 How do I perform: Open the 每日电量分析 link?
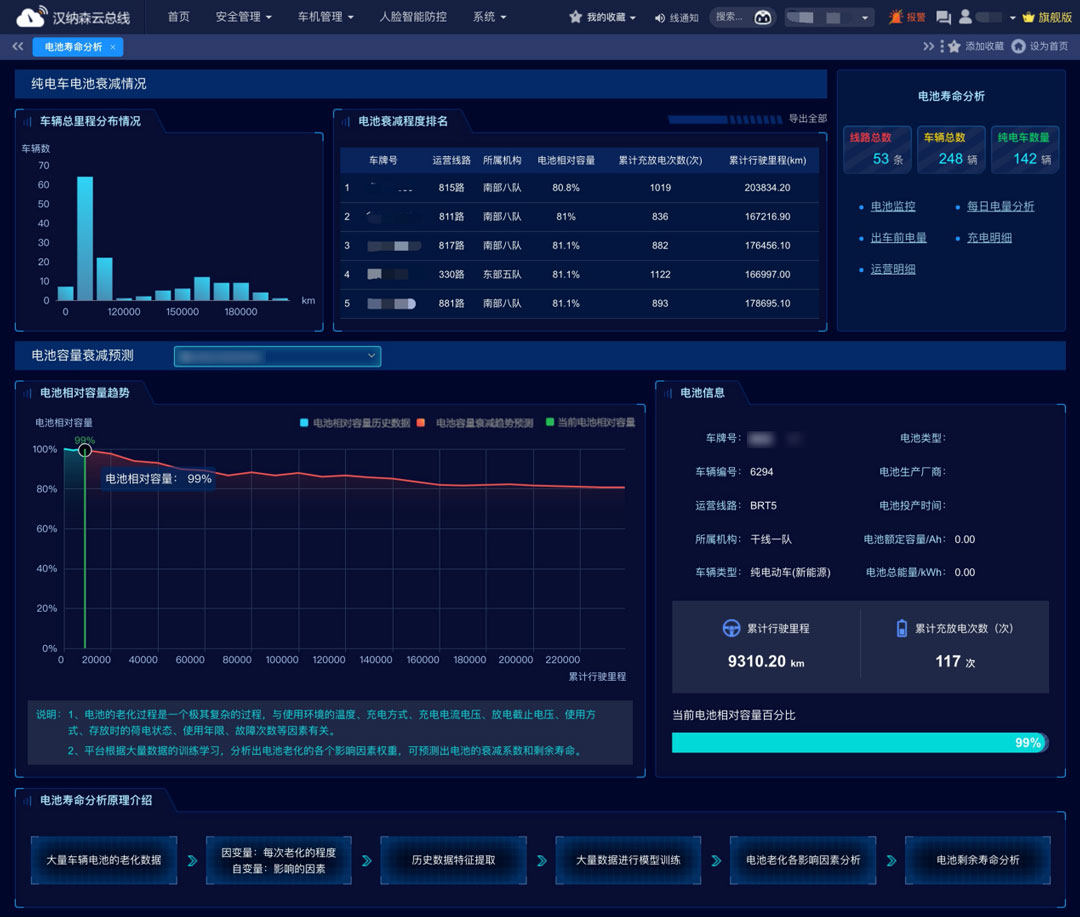(x=1000, y=206)
